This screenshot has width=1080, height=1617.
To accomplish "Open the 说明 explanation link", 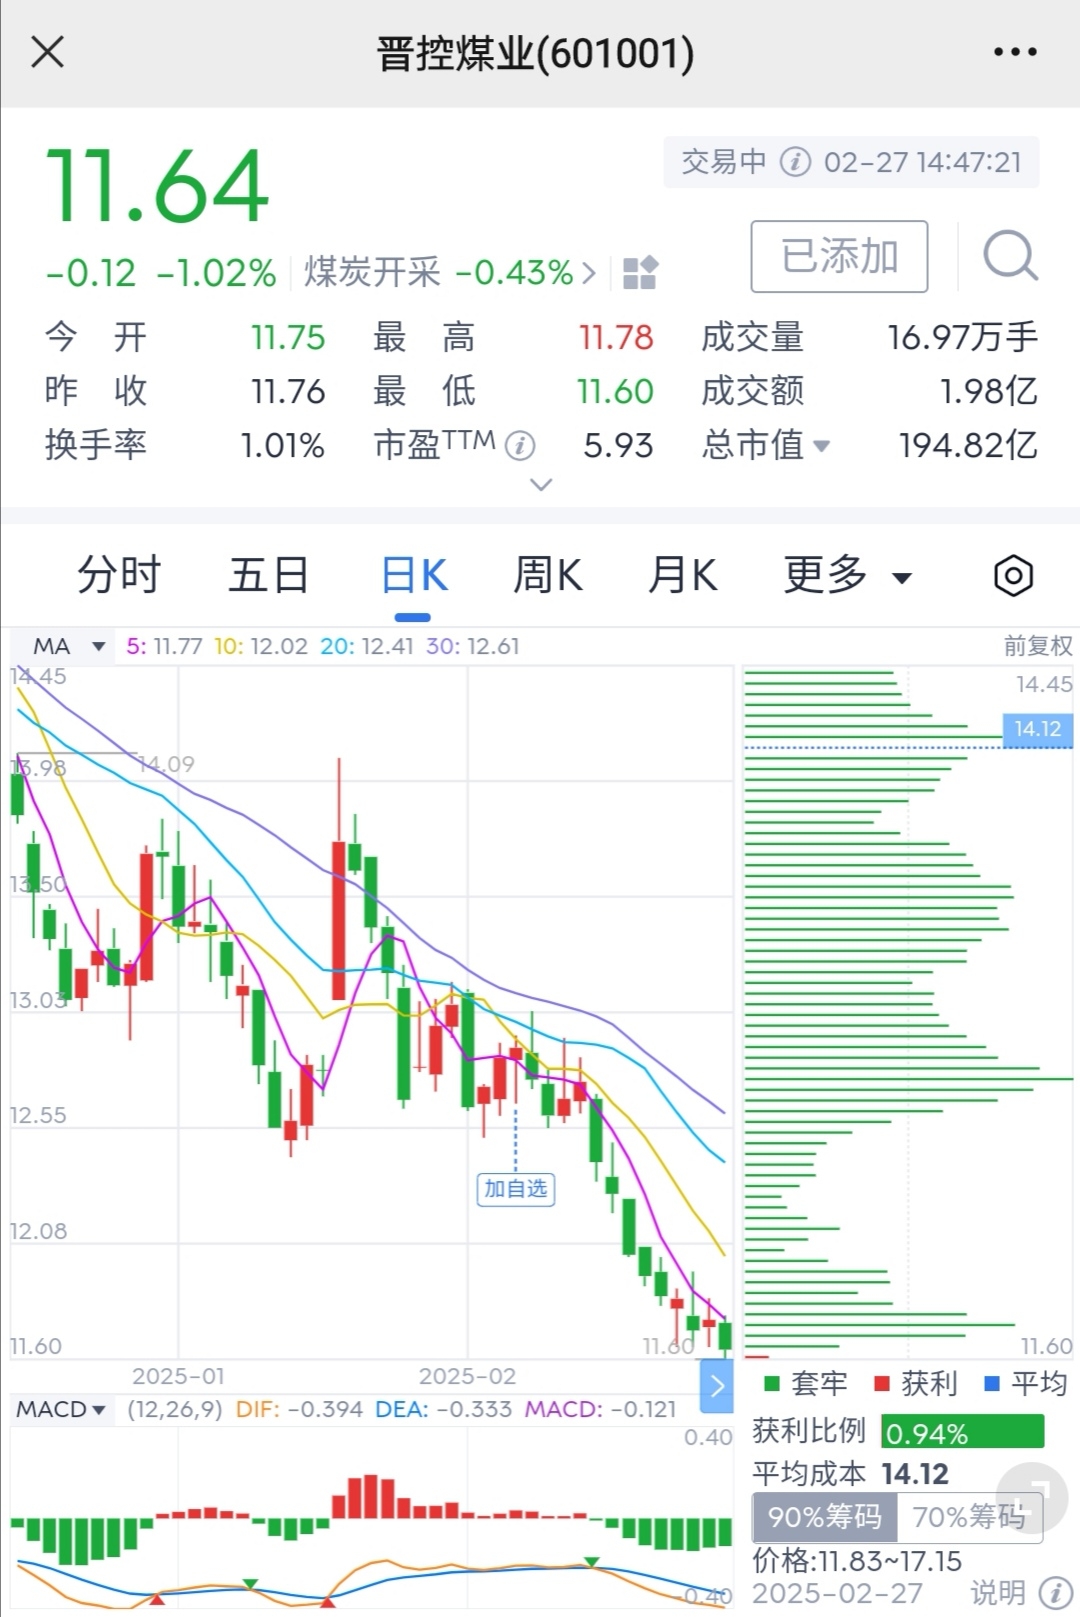I will click(997, 1592).
